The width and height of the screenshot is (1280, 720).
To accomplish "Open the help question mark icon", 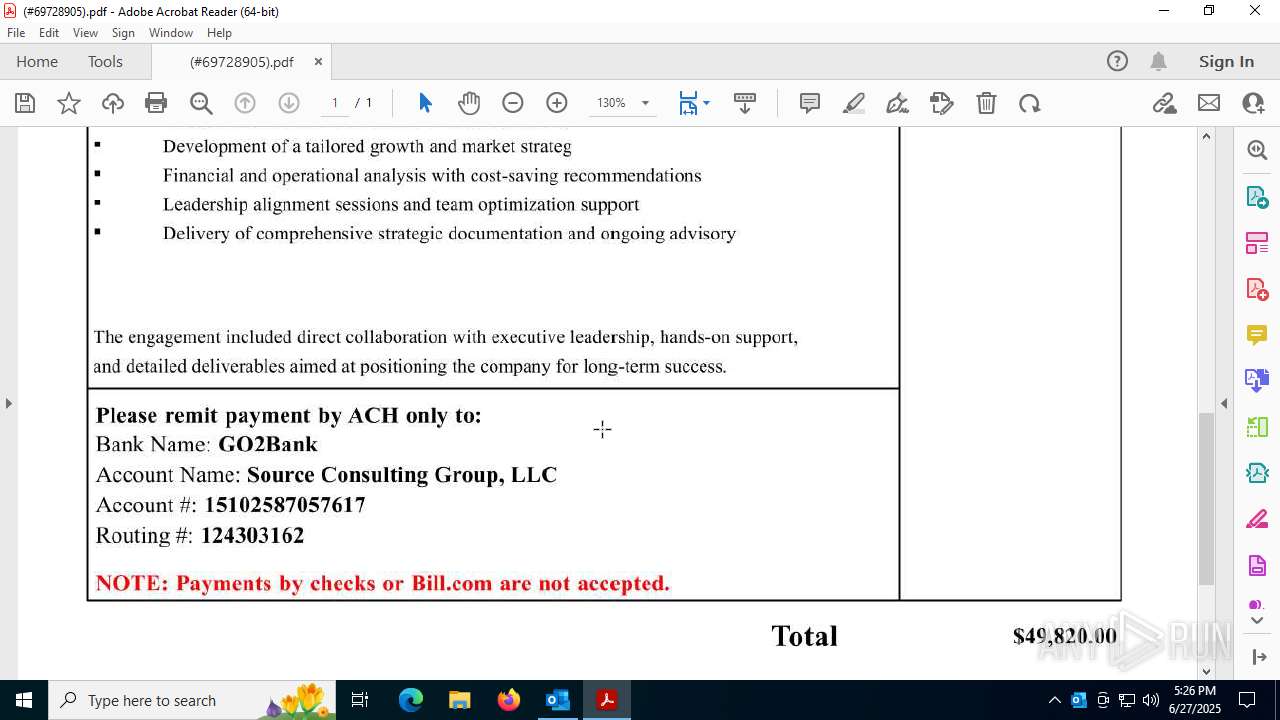I will tap(1117, 62).
